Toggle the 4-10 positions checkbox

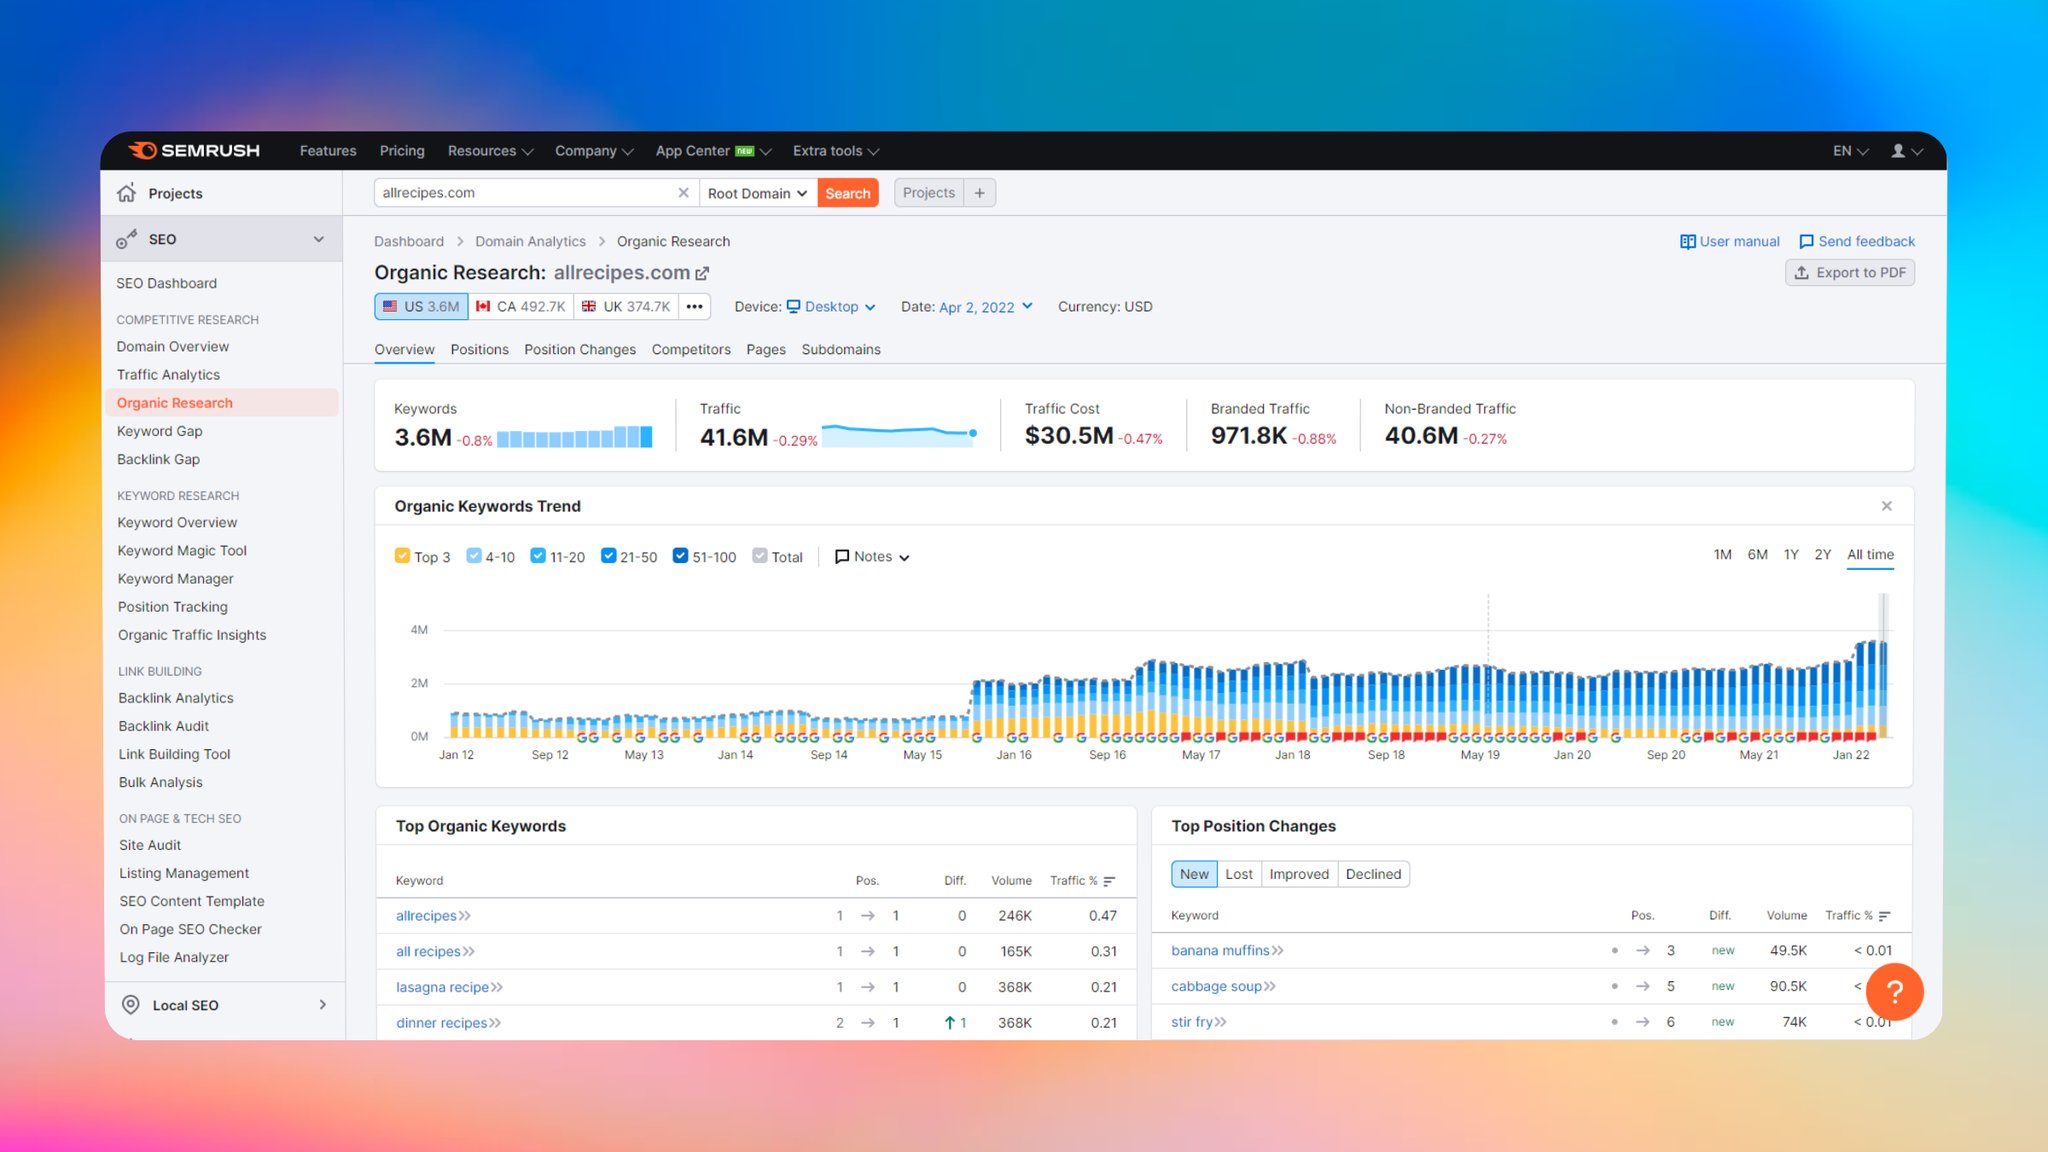474,556
